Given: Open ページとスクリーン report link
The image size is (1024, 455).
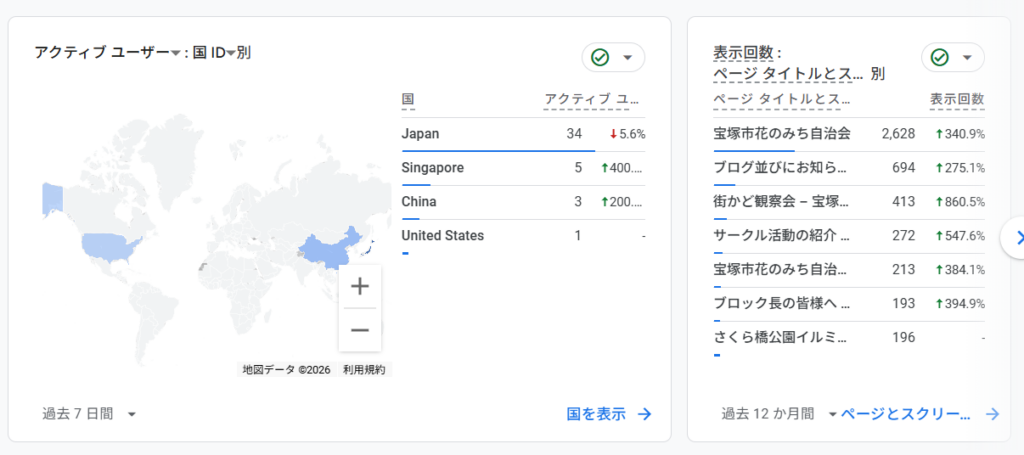Looking at the screenshot, I should coord(905,414).
